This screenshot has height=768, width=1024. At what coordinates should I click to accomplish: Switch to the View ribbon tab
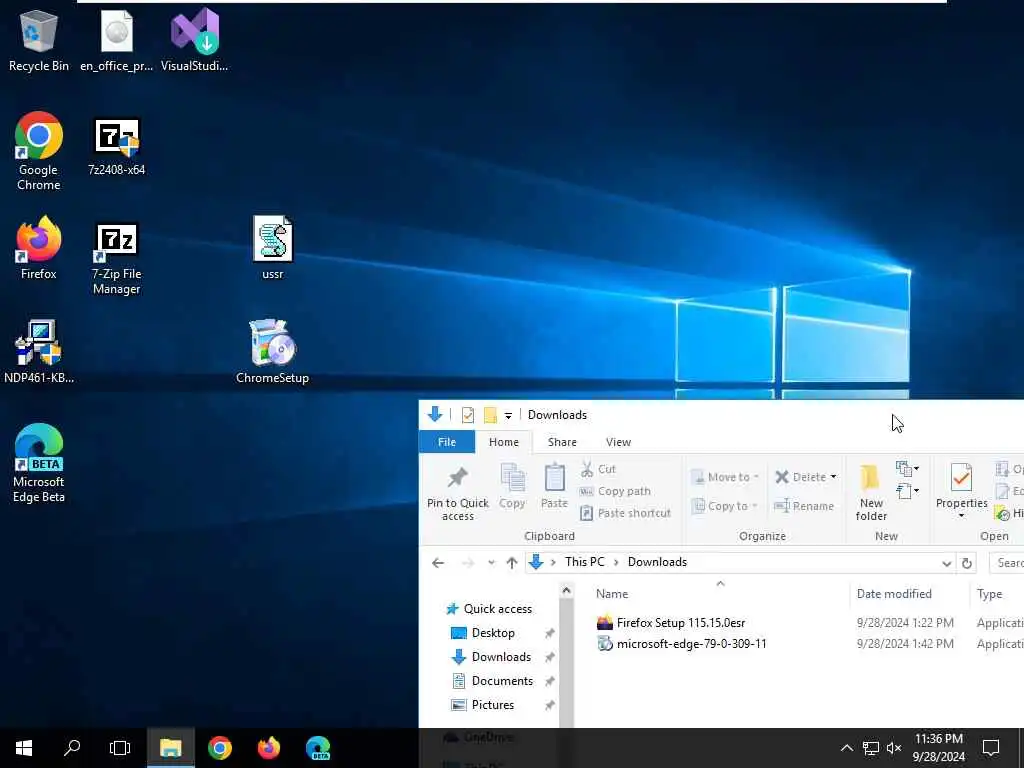click(618, 442)
